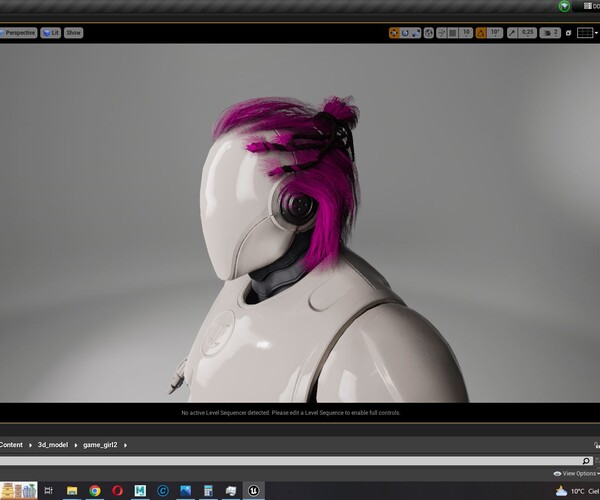Viewport: 600px width, 500px height.
Task: Click the search magnifier icon
Action: point(587,461)
